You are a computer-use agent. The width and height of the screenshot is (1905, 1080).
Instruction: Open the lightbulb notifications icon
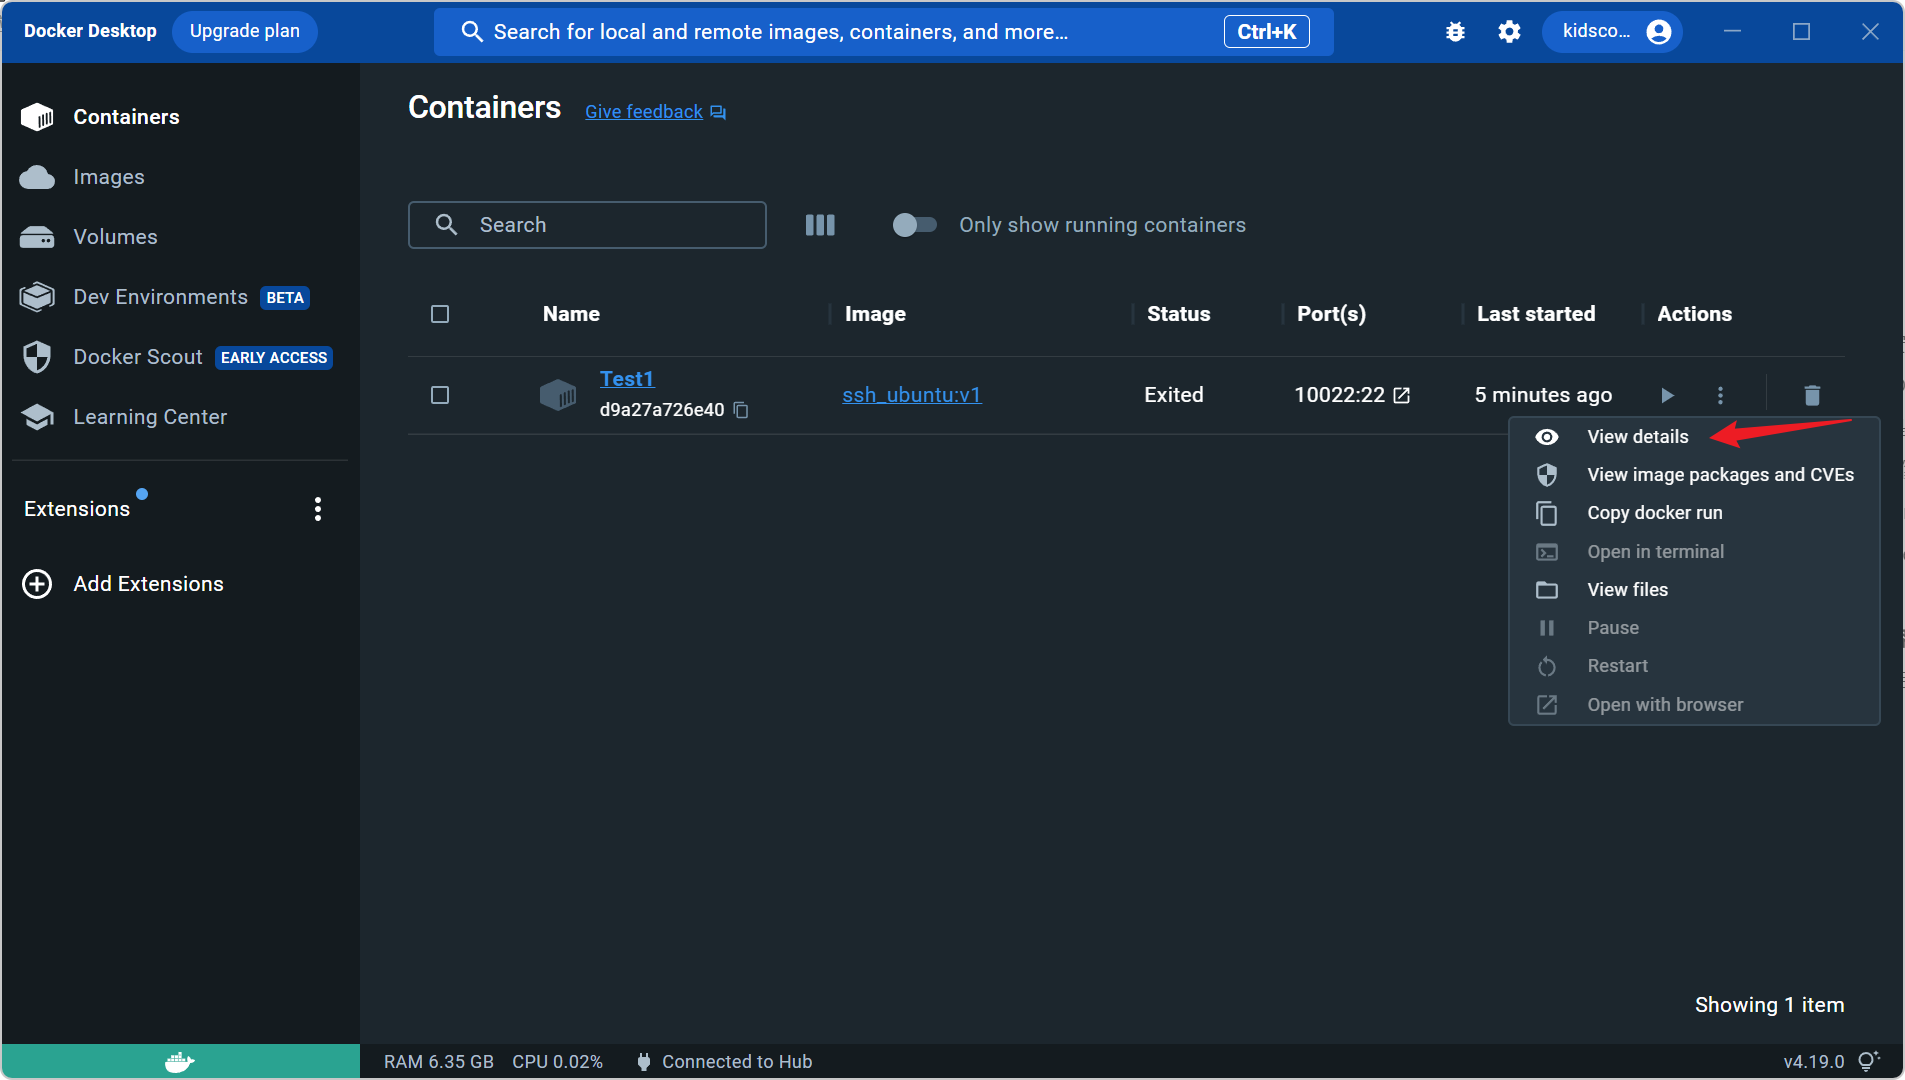point(1868,1061)
